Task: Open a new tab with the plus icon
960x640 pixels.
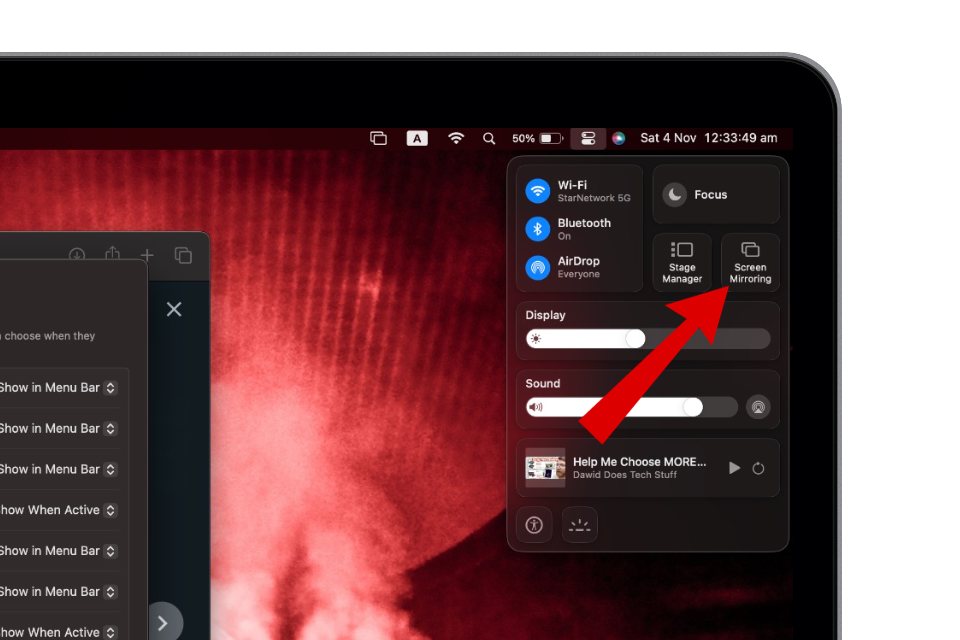Action: tap(147, 255)
